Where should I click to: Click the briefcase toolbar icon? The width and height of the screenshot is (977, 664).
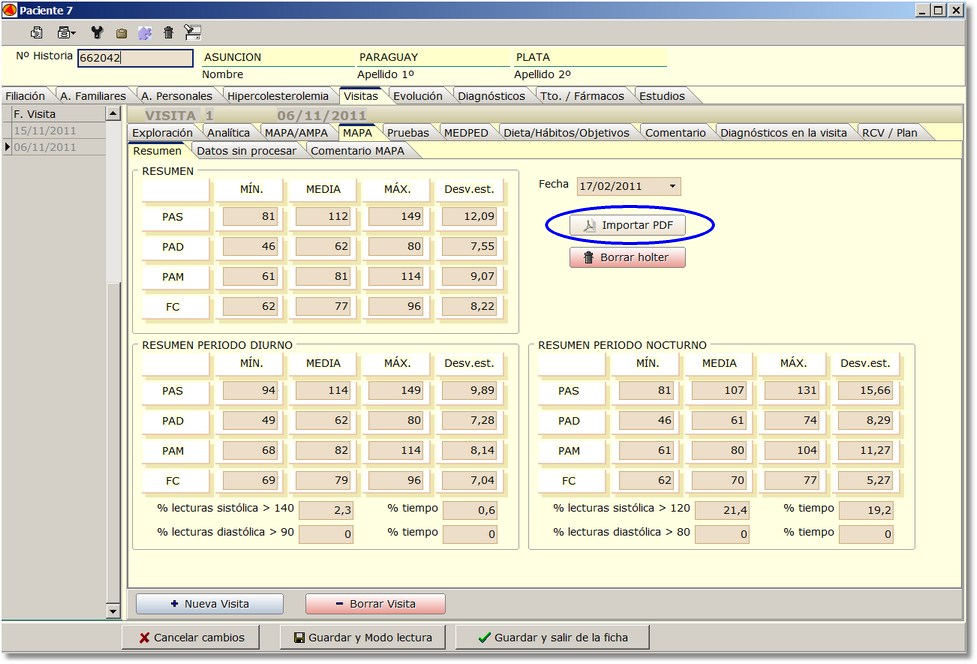[122, 33]
